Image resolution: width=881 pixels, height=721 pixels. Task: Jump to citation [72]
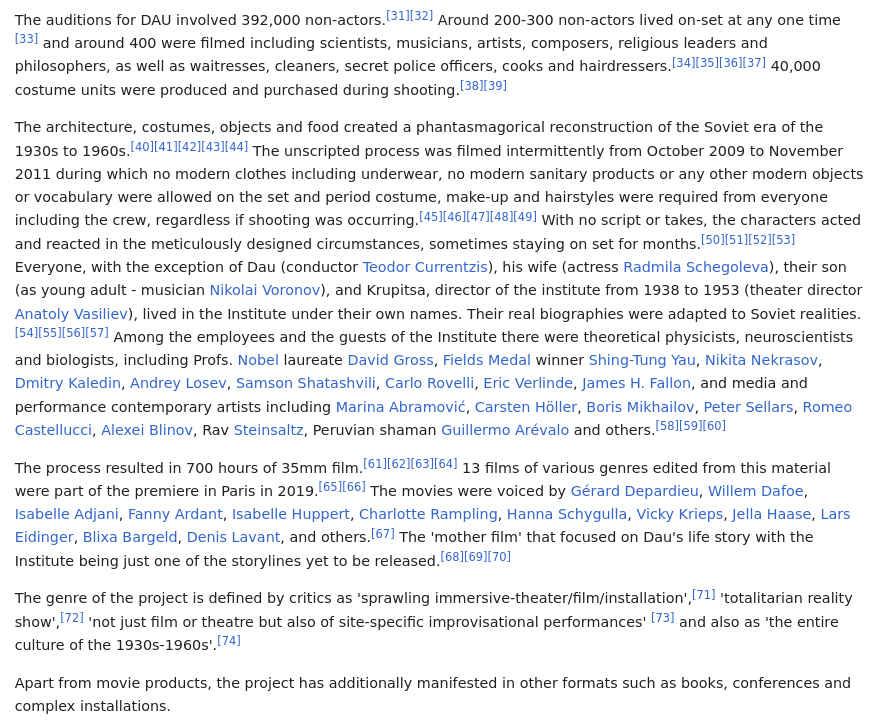(72, 617)
